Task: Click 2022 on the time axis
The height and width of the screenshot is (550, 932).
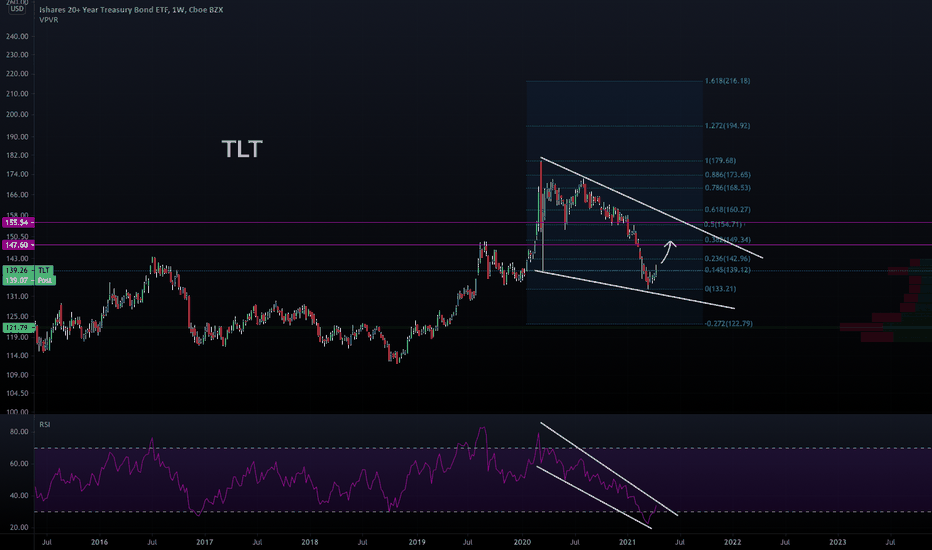Action: point(732,542)
